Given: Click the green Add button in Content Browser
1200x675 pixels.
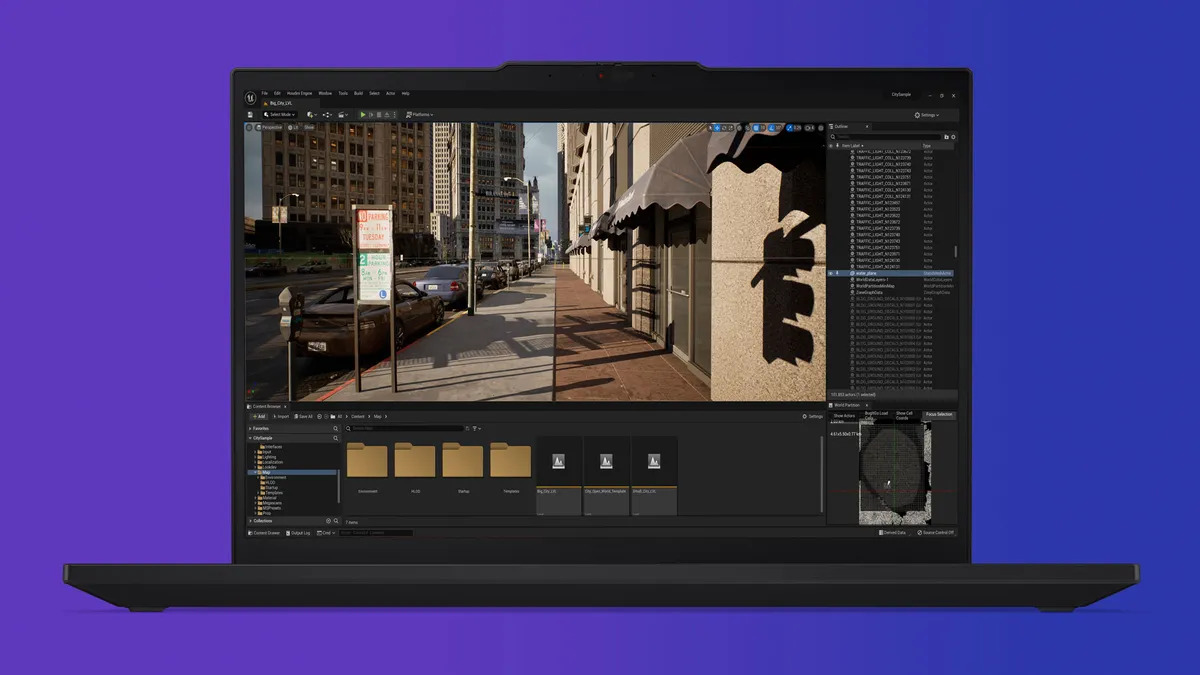Looking at the screenshot, I should (x=258, y=416).
